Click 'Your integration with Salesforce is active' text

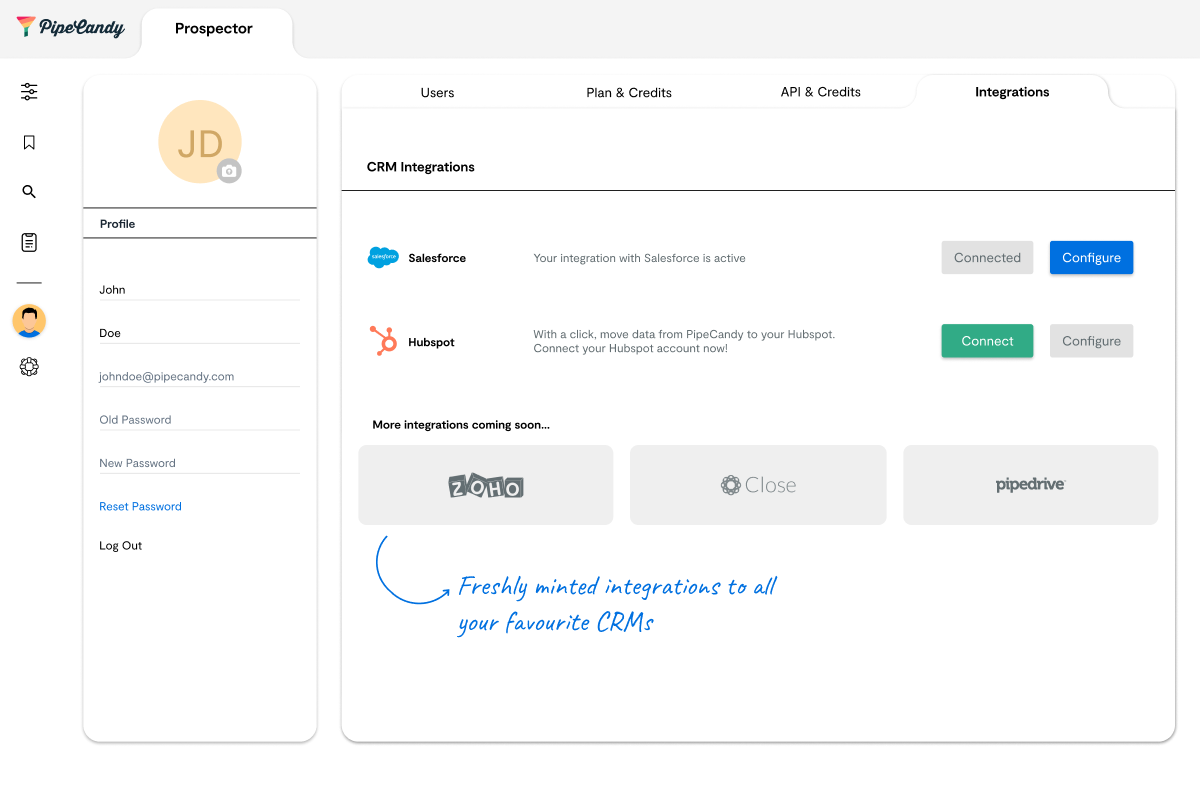[x=640, y=258]
